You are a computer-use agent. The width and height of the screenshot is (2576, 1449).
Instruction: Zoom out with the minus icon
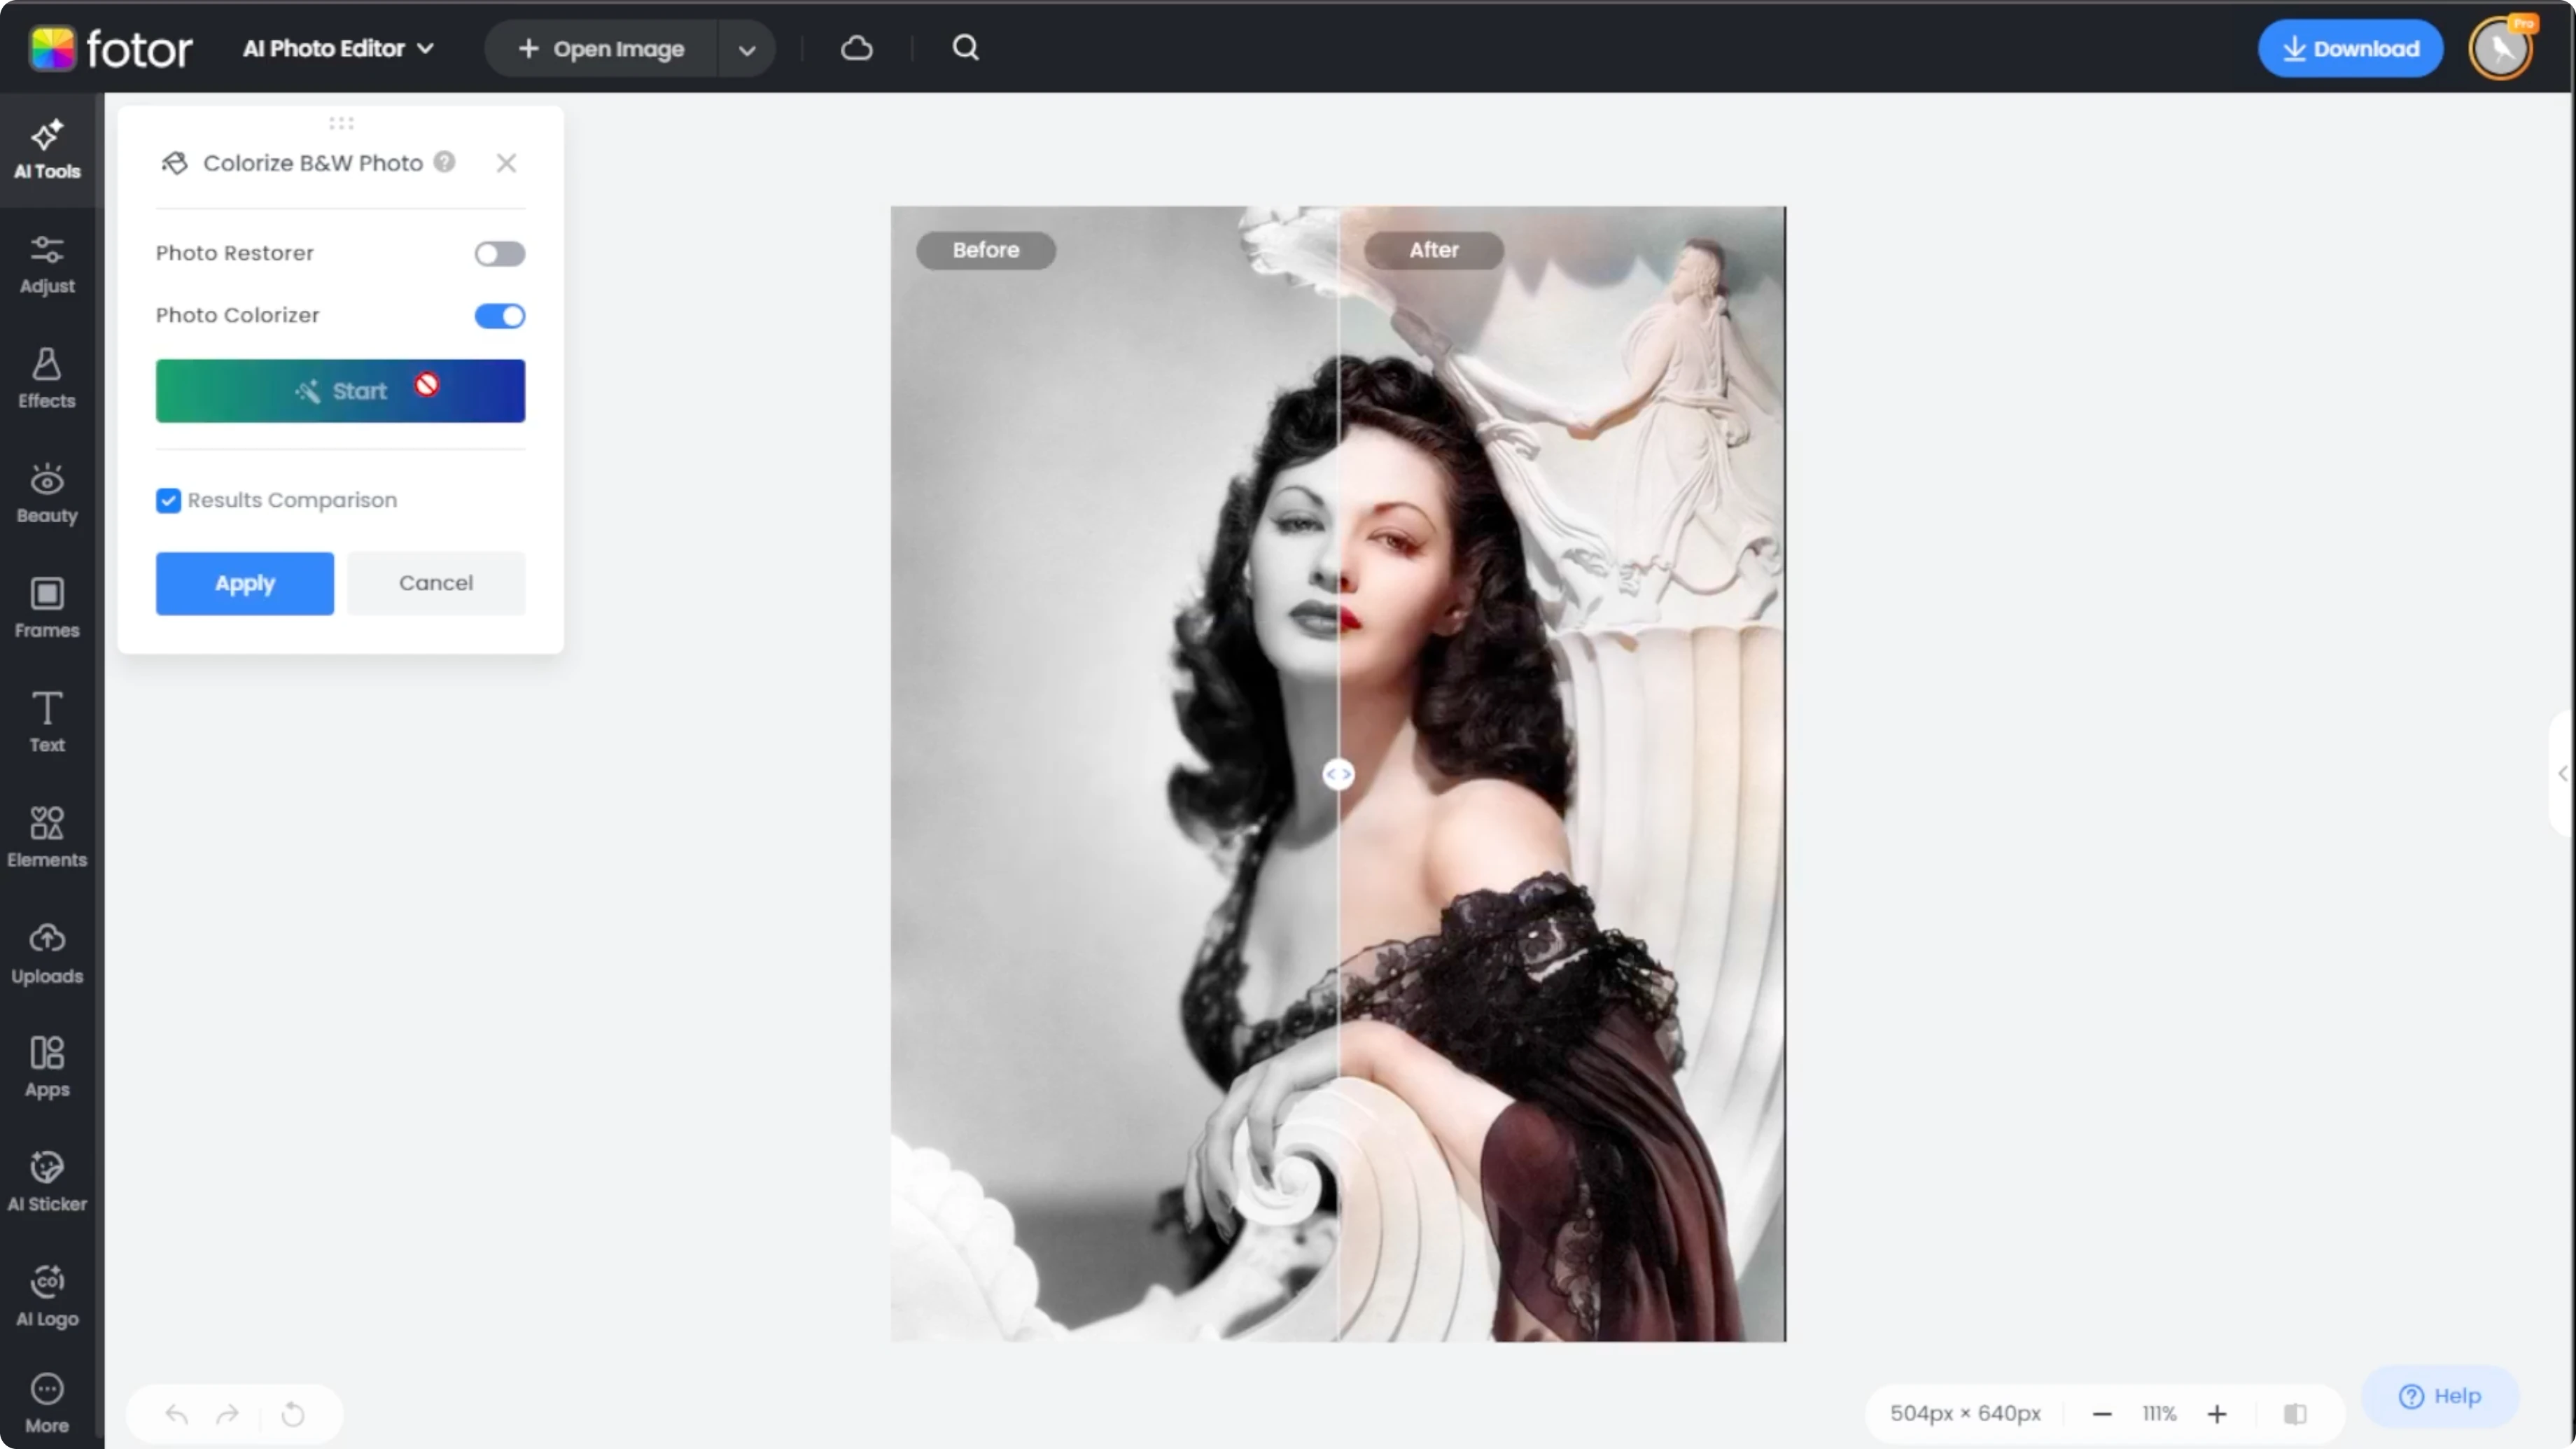(2102, 1414)
